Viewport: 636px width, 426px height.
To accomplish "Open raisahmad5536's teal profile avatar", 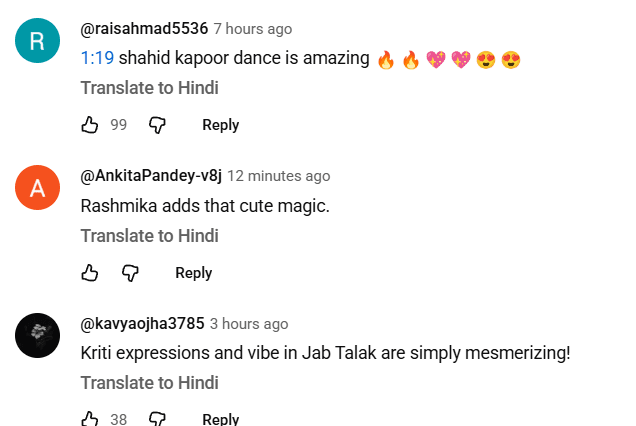I will click(x=38, y=41).
